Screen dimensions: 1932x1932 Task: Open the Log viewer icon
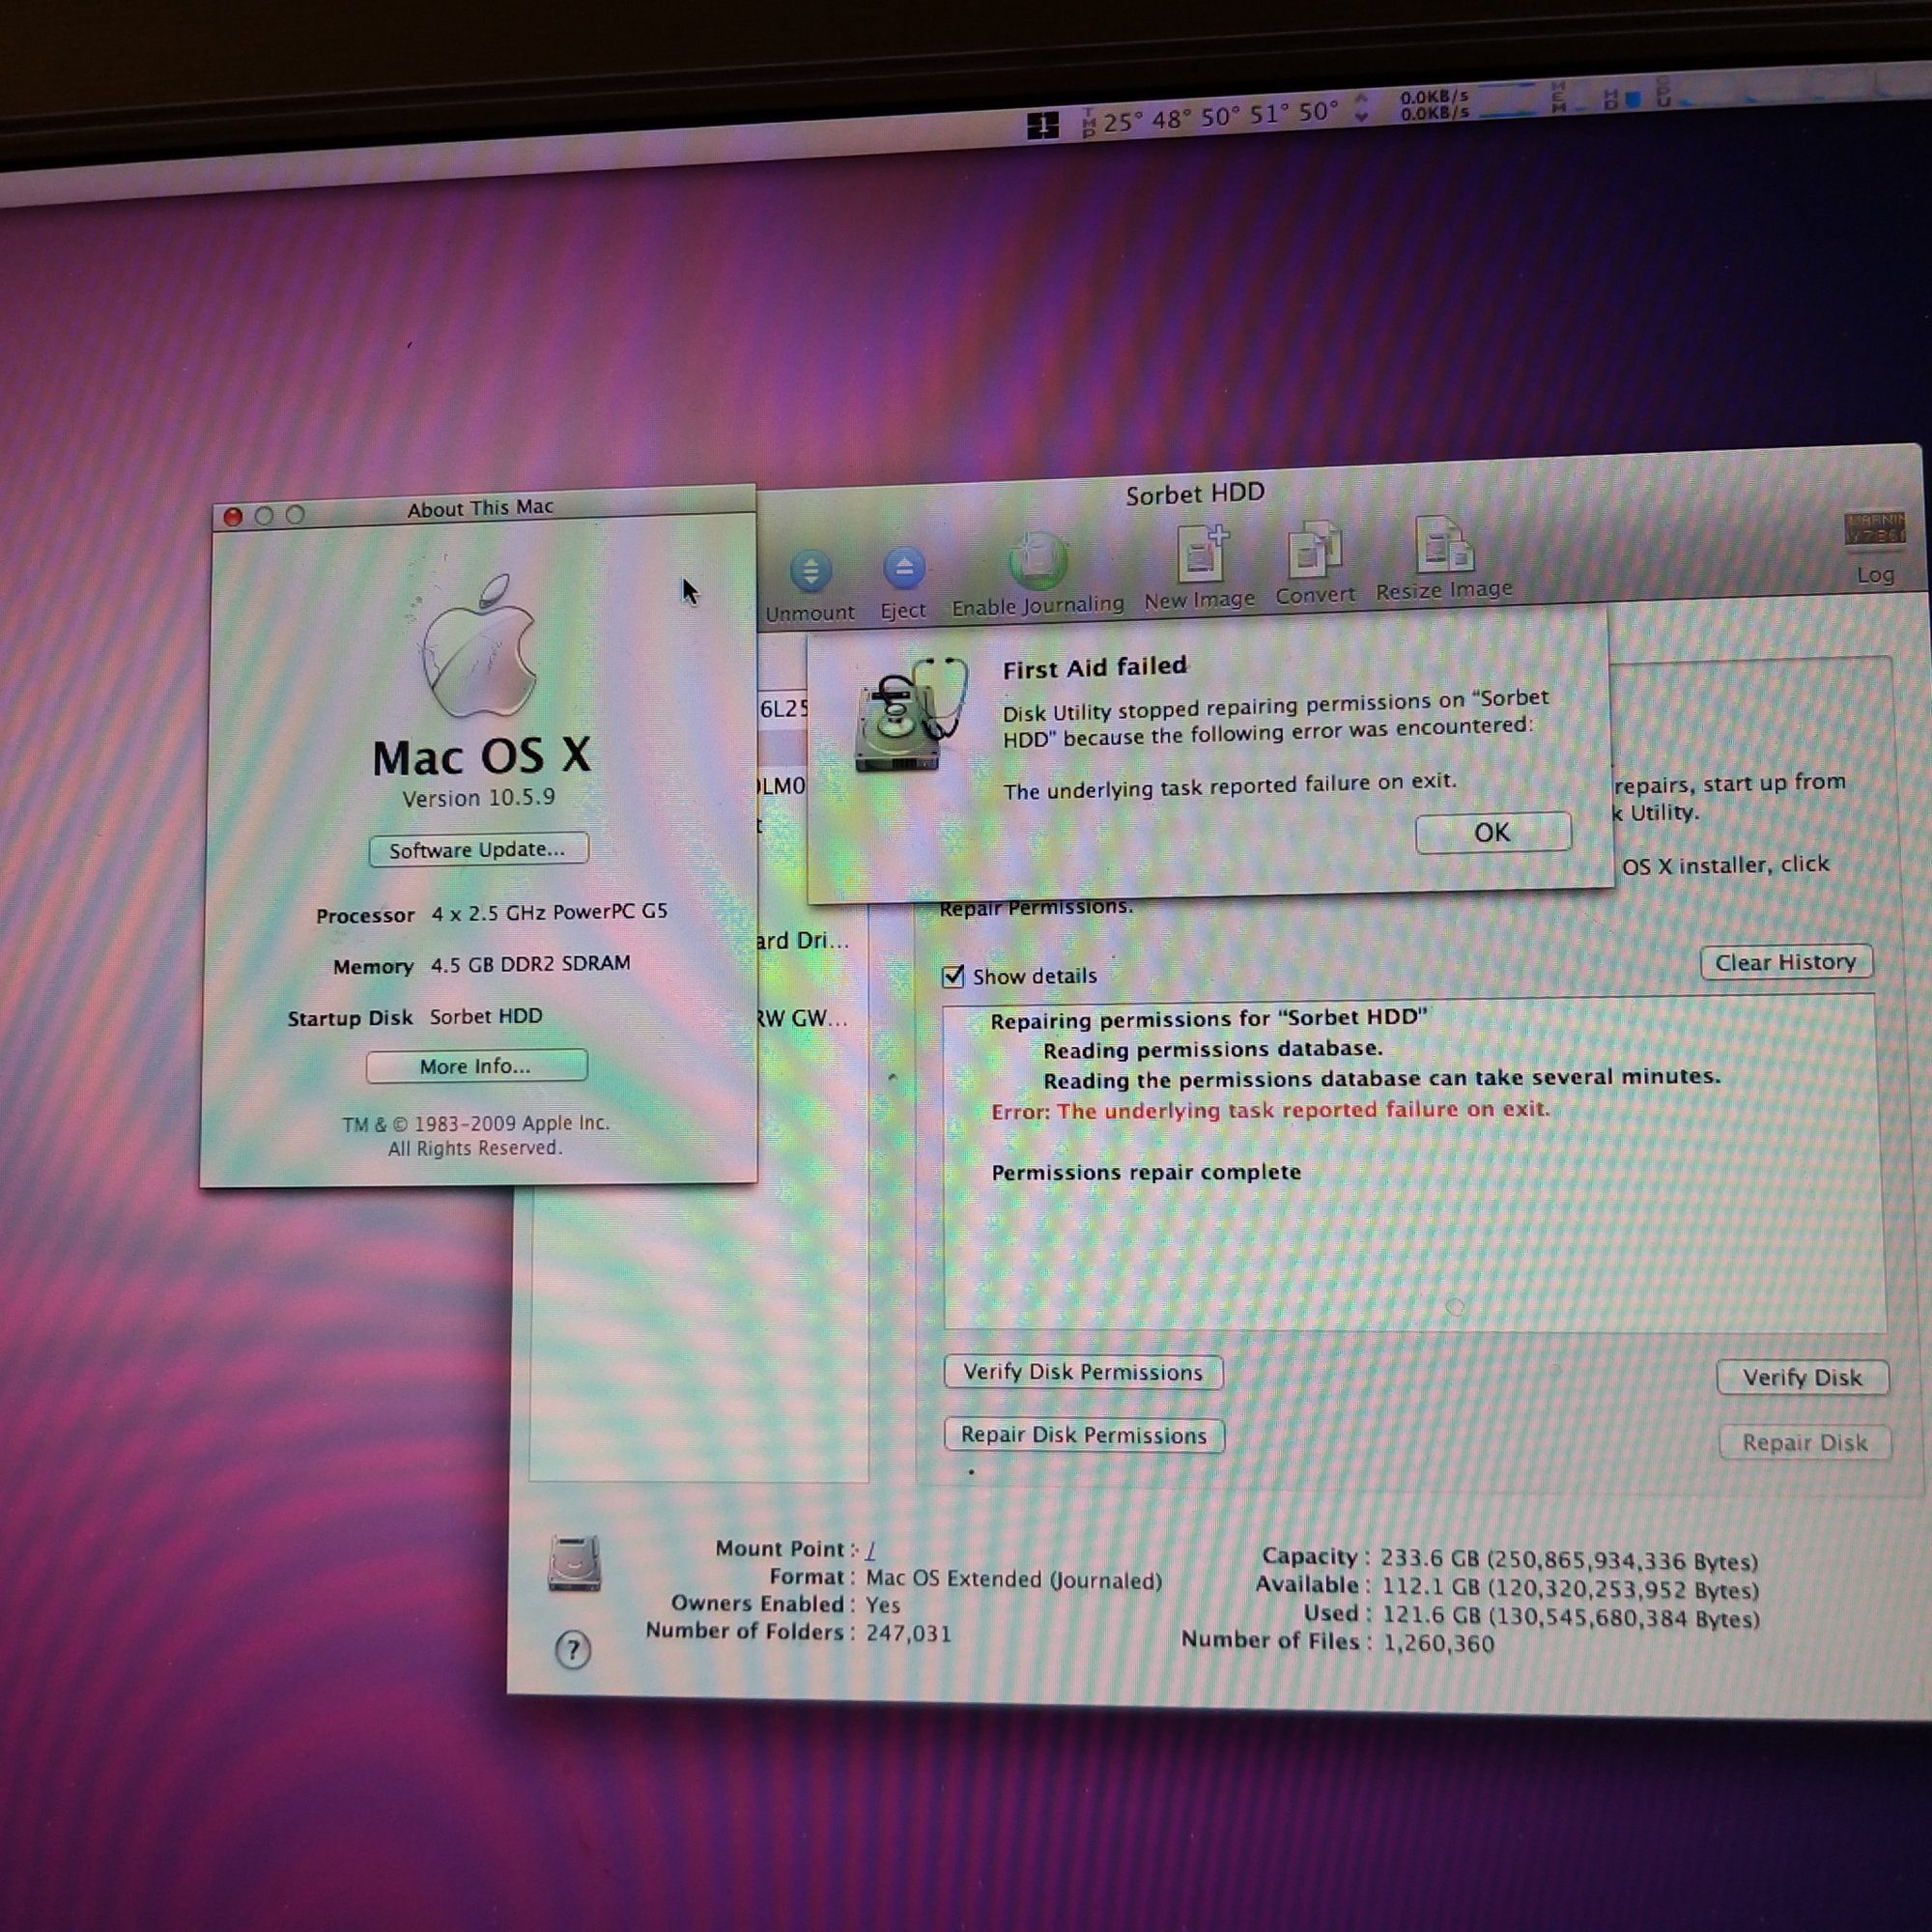(x=1874, y=530)
